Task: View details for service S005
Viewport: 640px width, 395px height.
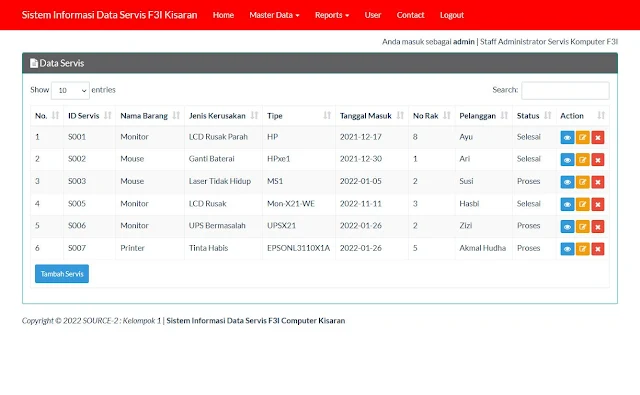Action: click(567, 204)
